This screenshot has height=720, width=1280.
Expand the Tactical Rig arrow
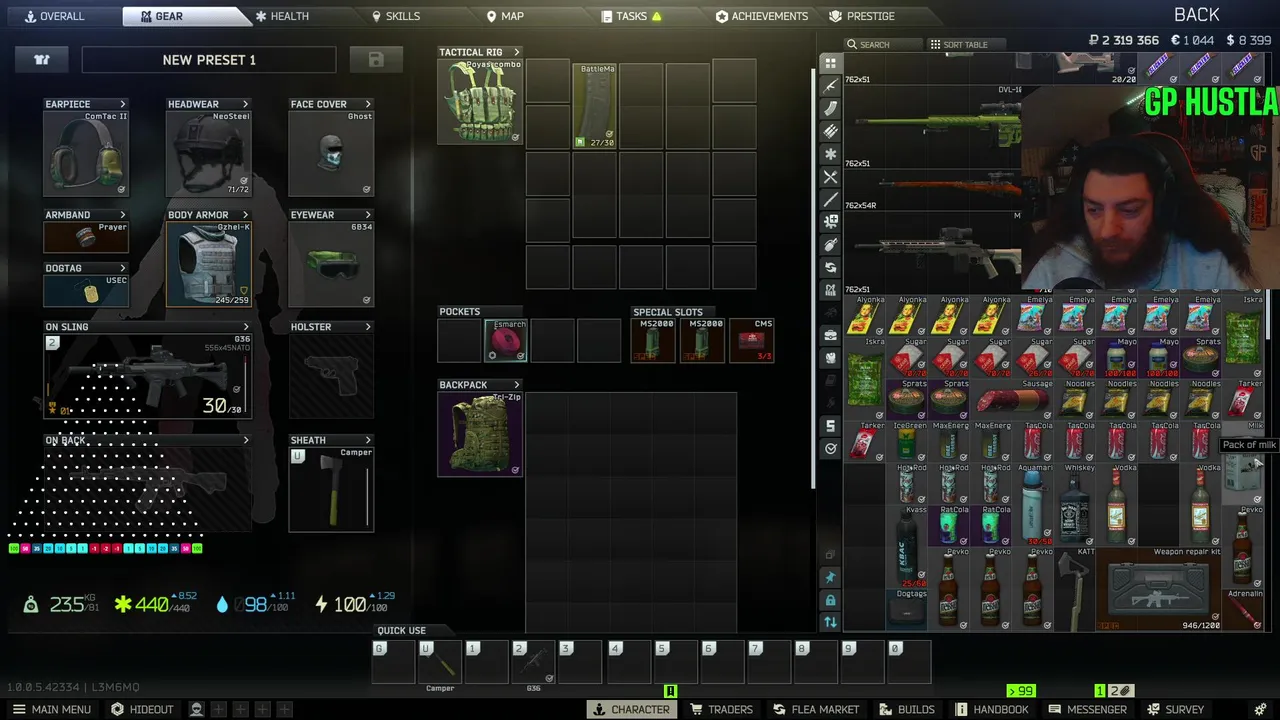coord(516,52)
